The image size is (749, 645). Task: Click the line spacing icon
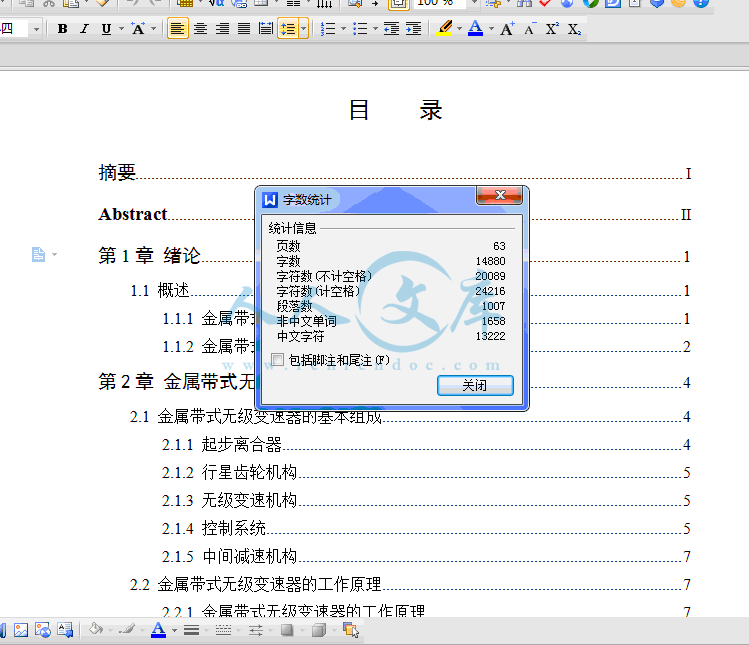(x=288, y=29)
